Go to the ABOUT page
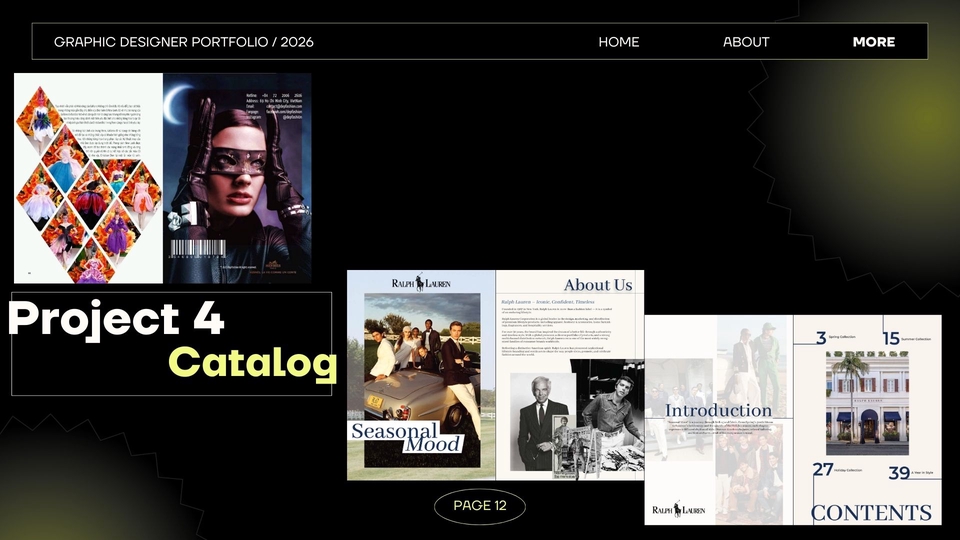The image size is (960, 540). pos(746,42)
